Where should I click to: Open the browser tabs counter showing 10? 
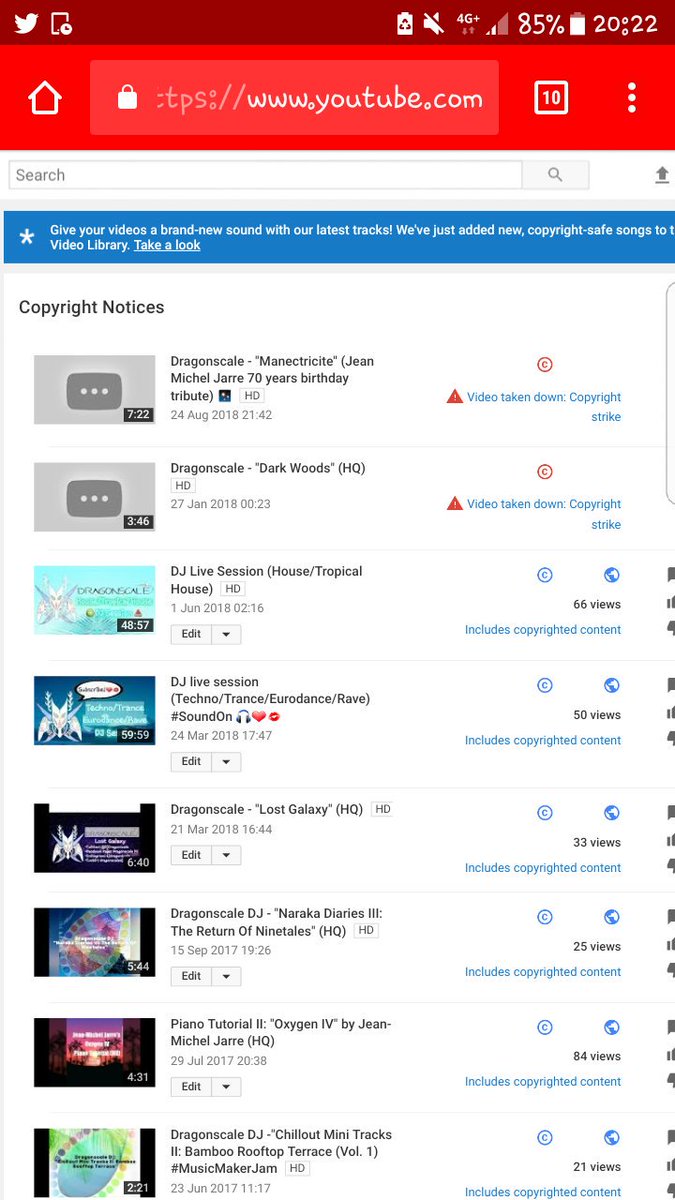tap(551, 97)
